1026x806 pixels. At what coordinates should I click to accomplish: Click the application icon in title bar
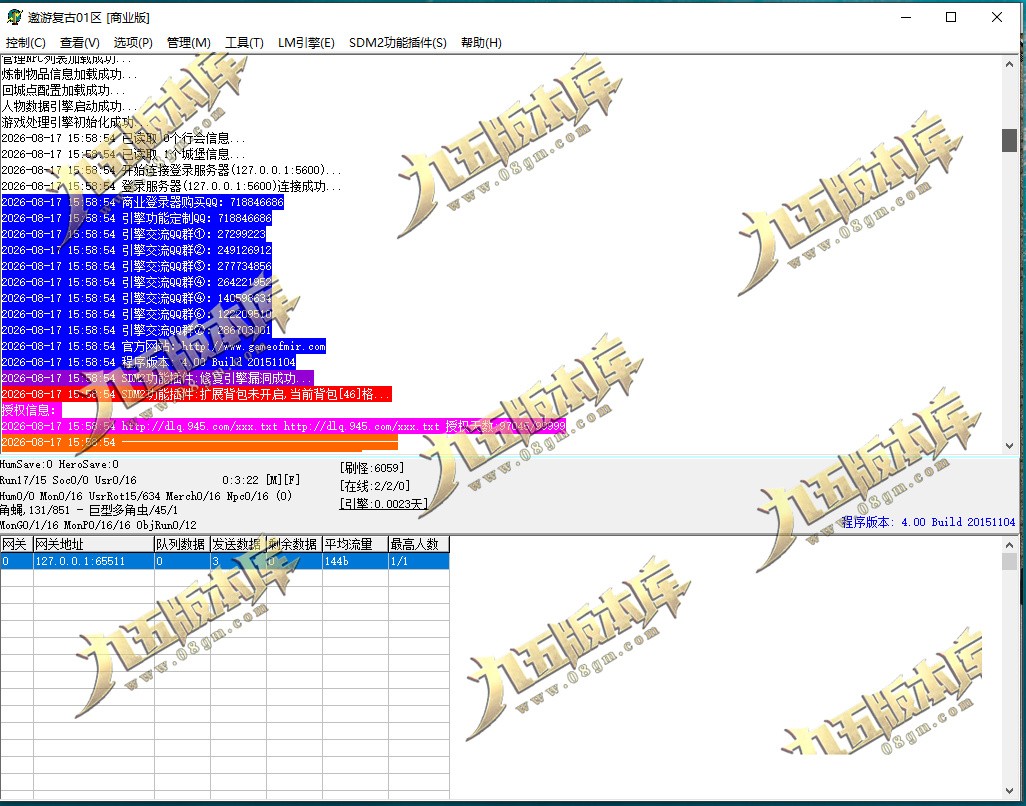[x=14, y=17]
